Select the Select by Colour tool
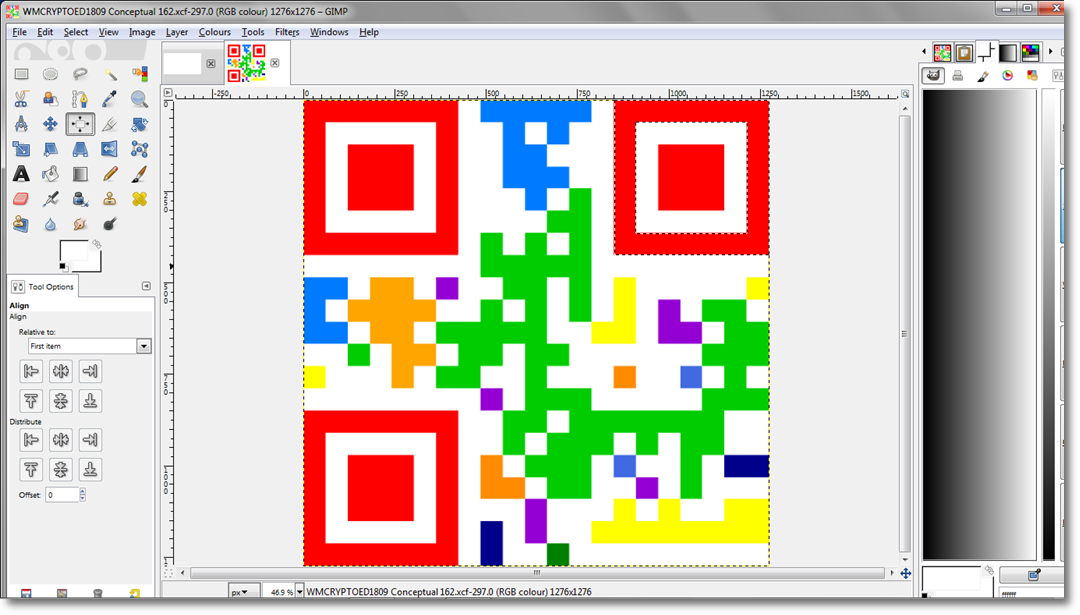Image resolution: width=1080 pixels, height=615 pixels. coord(139,74)
